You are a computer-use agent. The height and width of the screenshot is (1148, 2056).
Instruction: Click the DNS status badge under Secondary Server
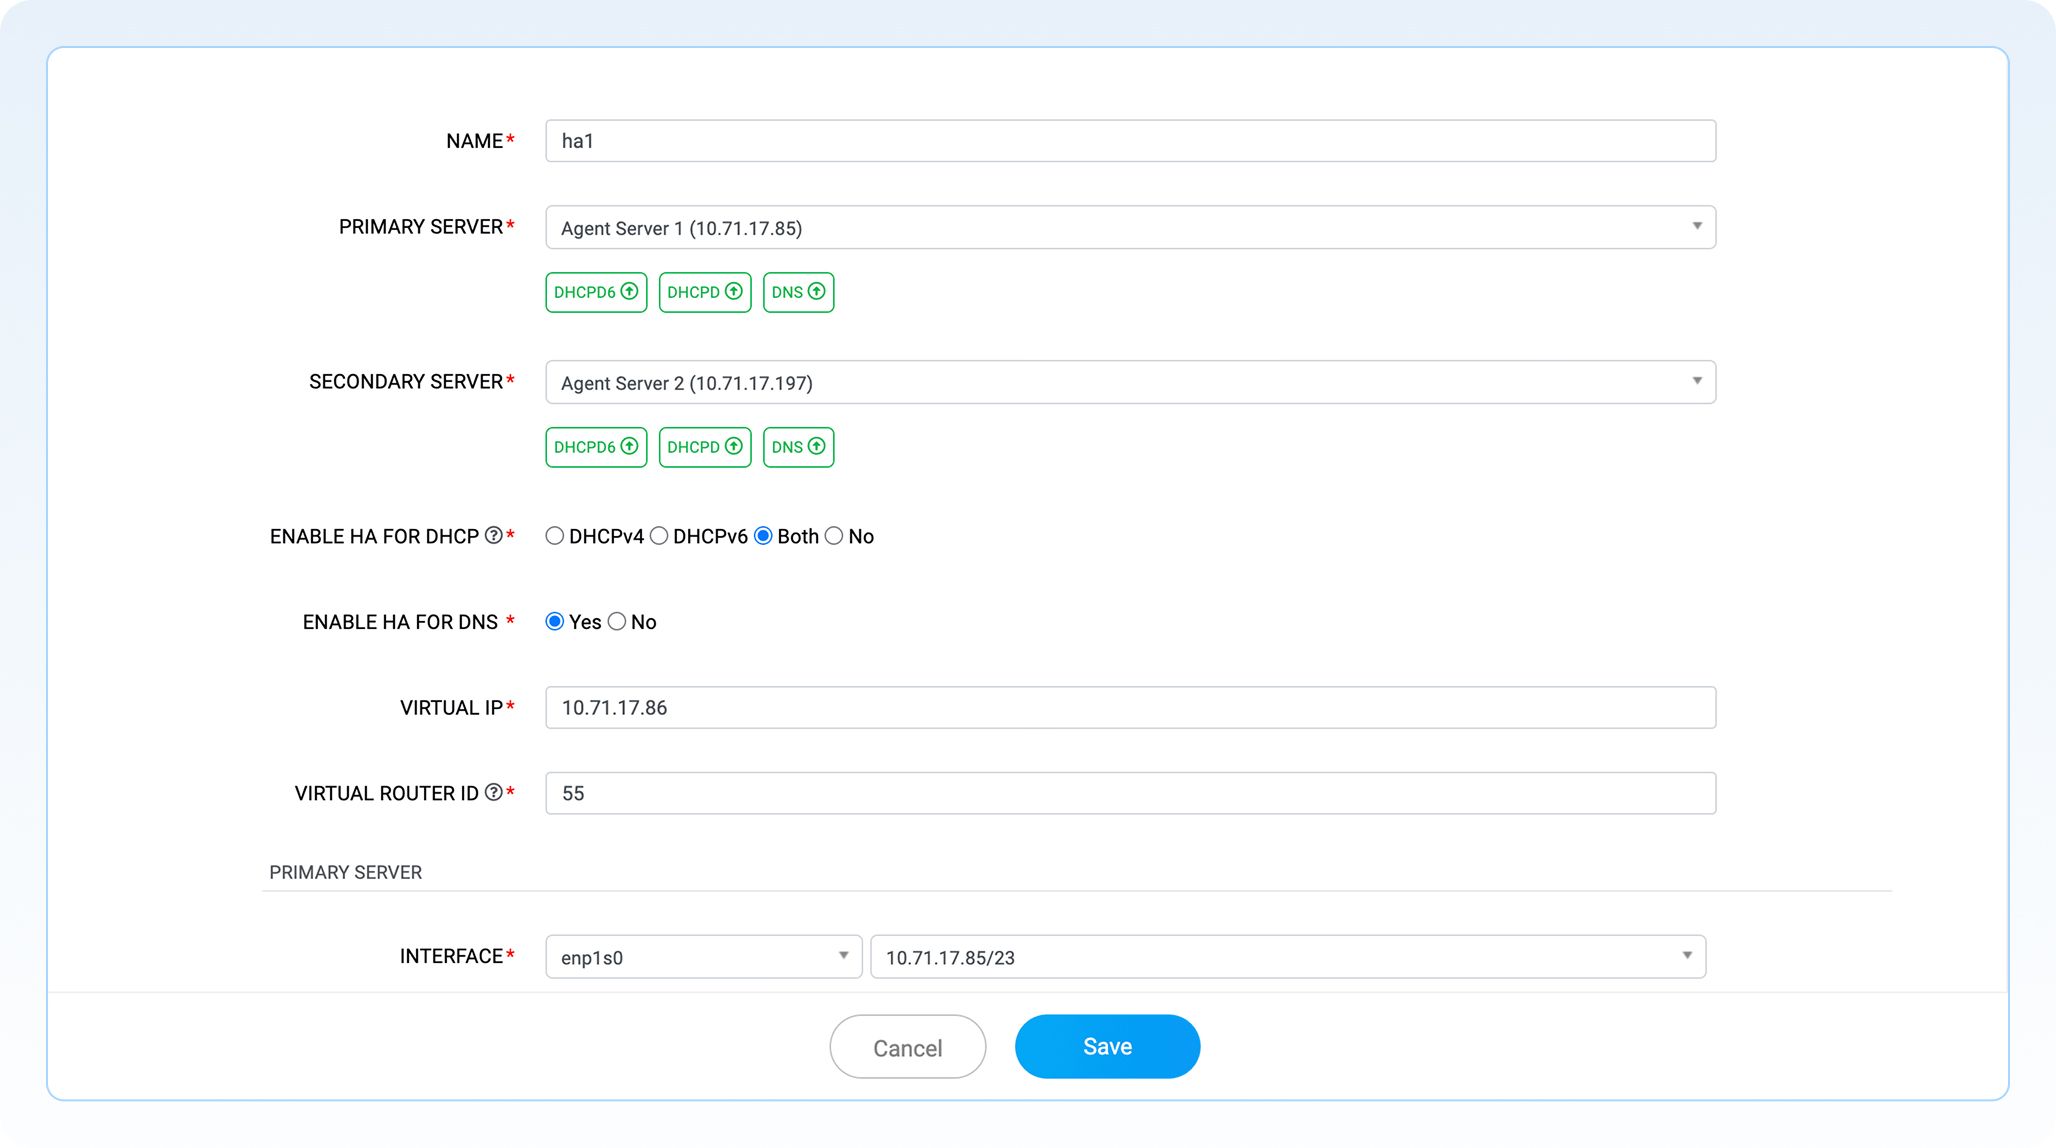(797, 446)
